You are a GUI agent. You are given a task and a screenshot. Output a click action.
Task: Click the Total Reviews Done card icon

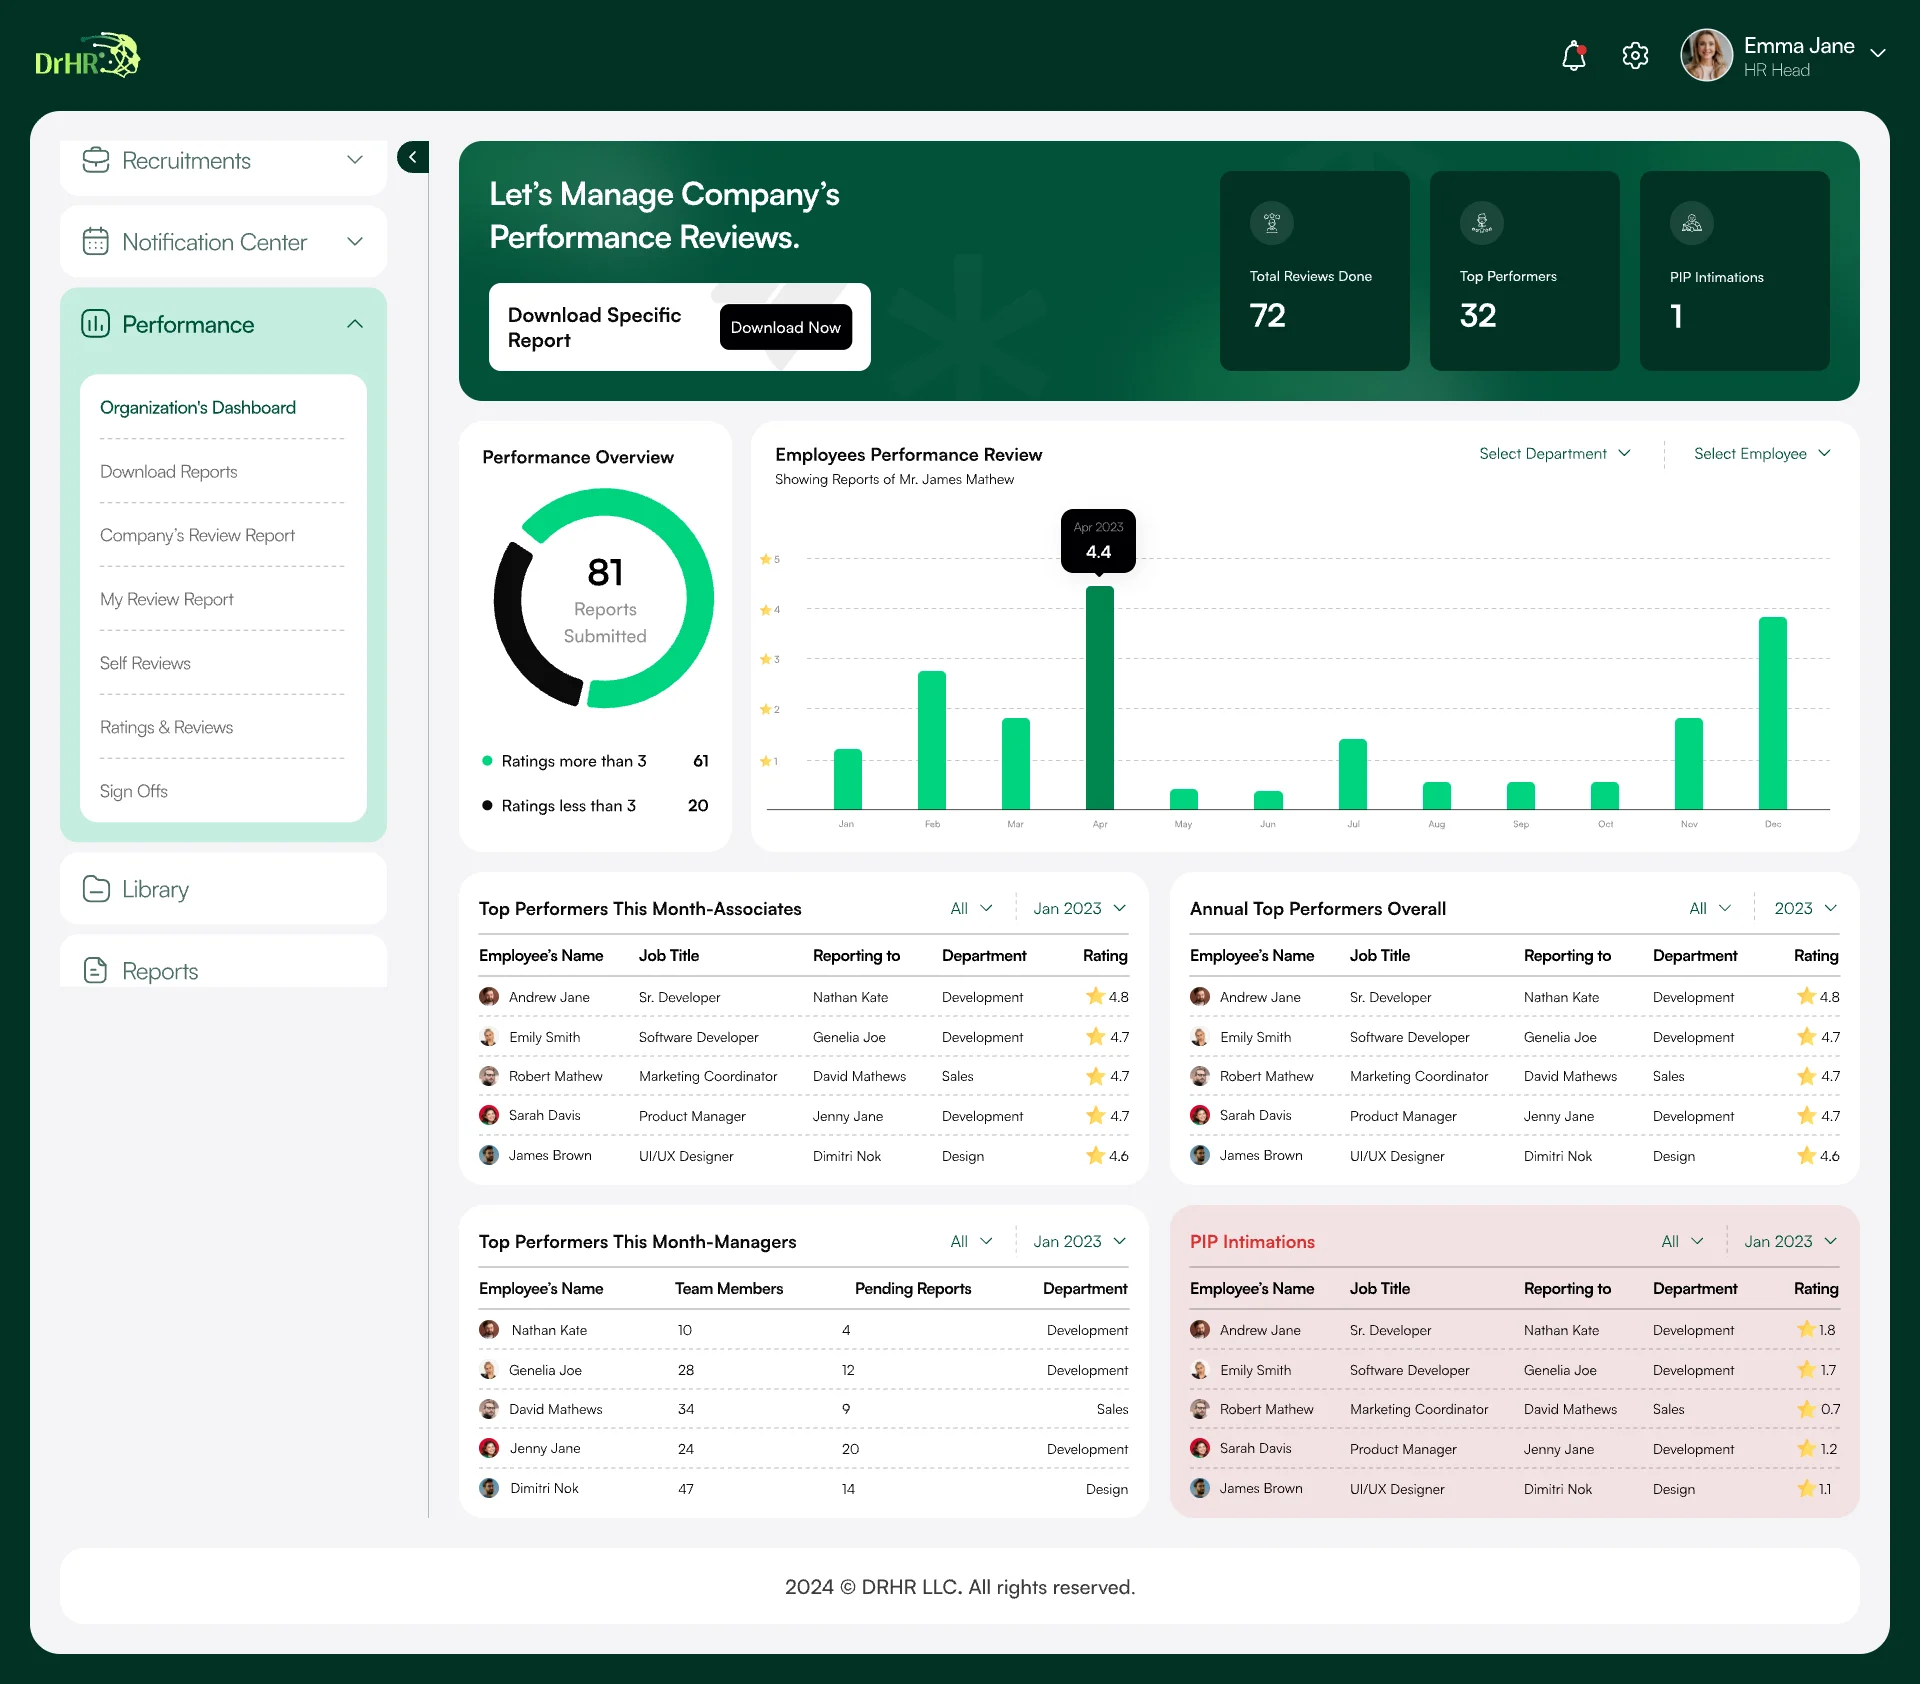click(1272, 223)
